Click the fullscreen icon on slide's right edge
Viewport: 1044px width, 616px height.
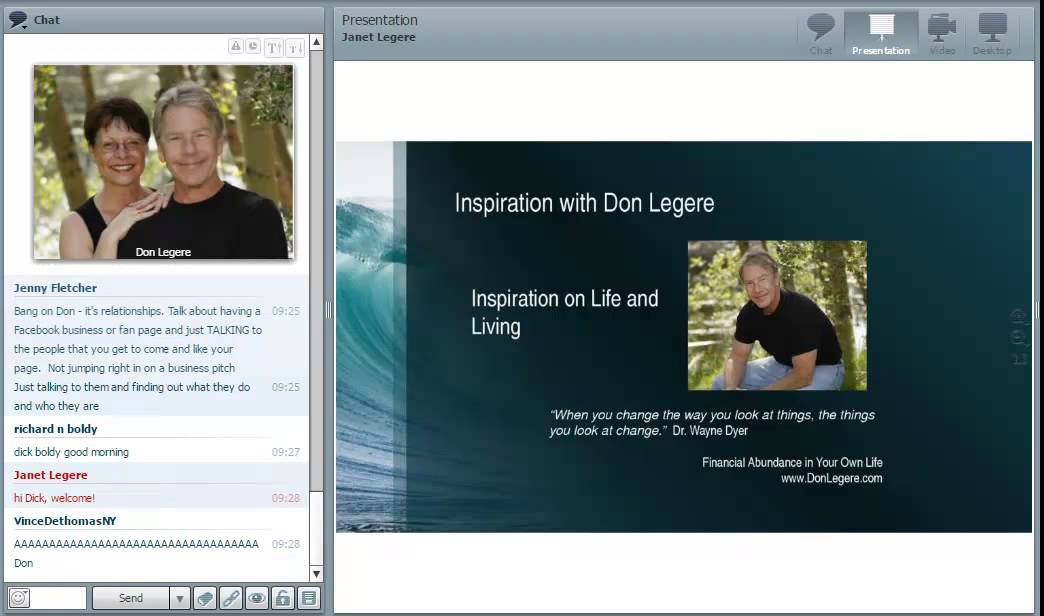tap(1019, 360)
